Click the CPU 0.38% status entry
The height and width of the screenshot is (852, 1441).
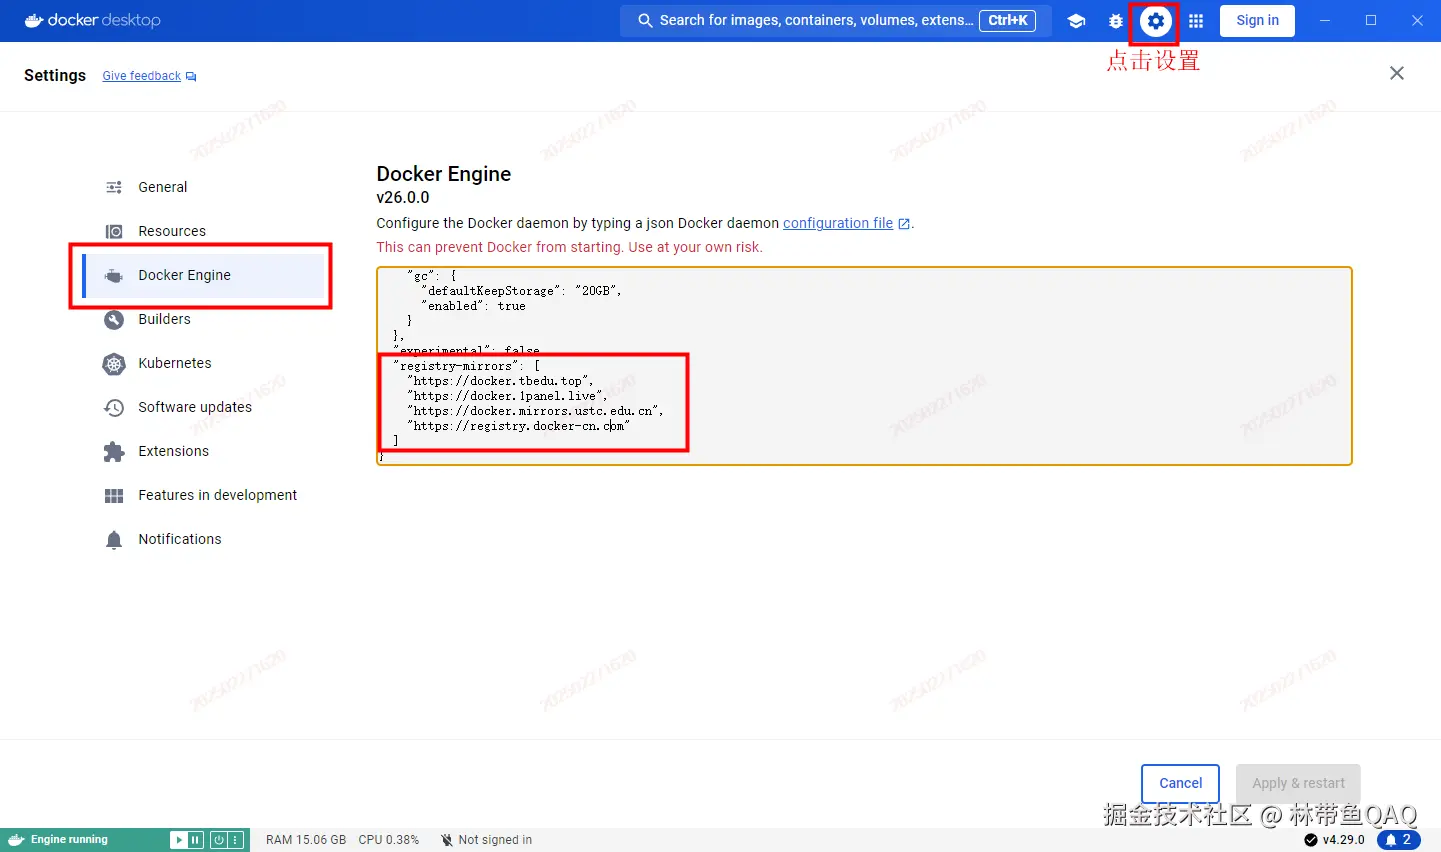coord(389,840)
